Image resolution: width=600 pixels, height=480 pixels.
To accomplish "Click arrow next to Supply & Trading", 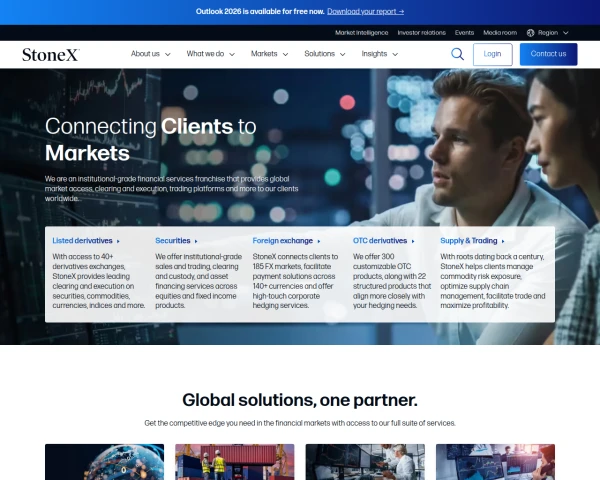I will click(503, 241).
